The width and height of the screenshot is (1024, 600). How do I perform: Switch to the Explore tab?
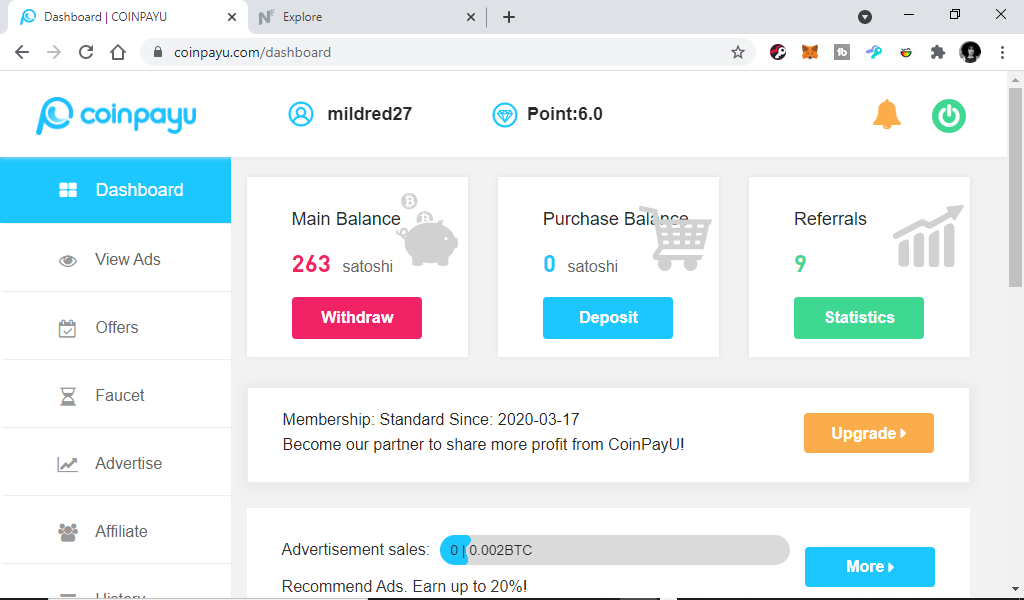click(368, 17)
